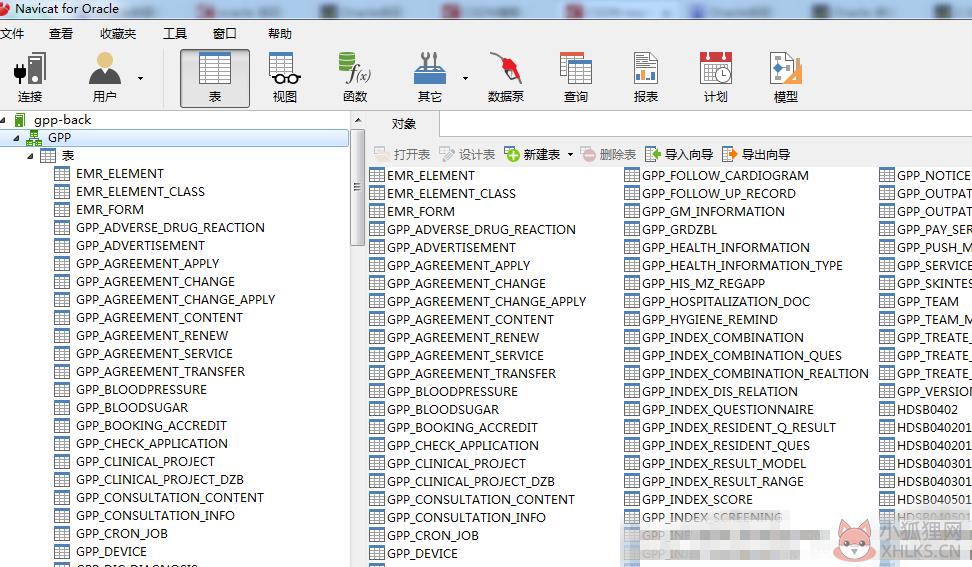Screen dimensions: 972x567
Task: Click the GPP schema icon in tree
Action: (33, 138)
